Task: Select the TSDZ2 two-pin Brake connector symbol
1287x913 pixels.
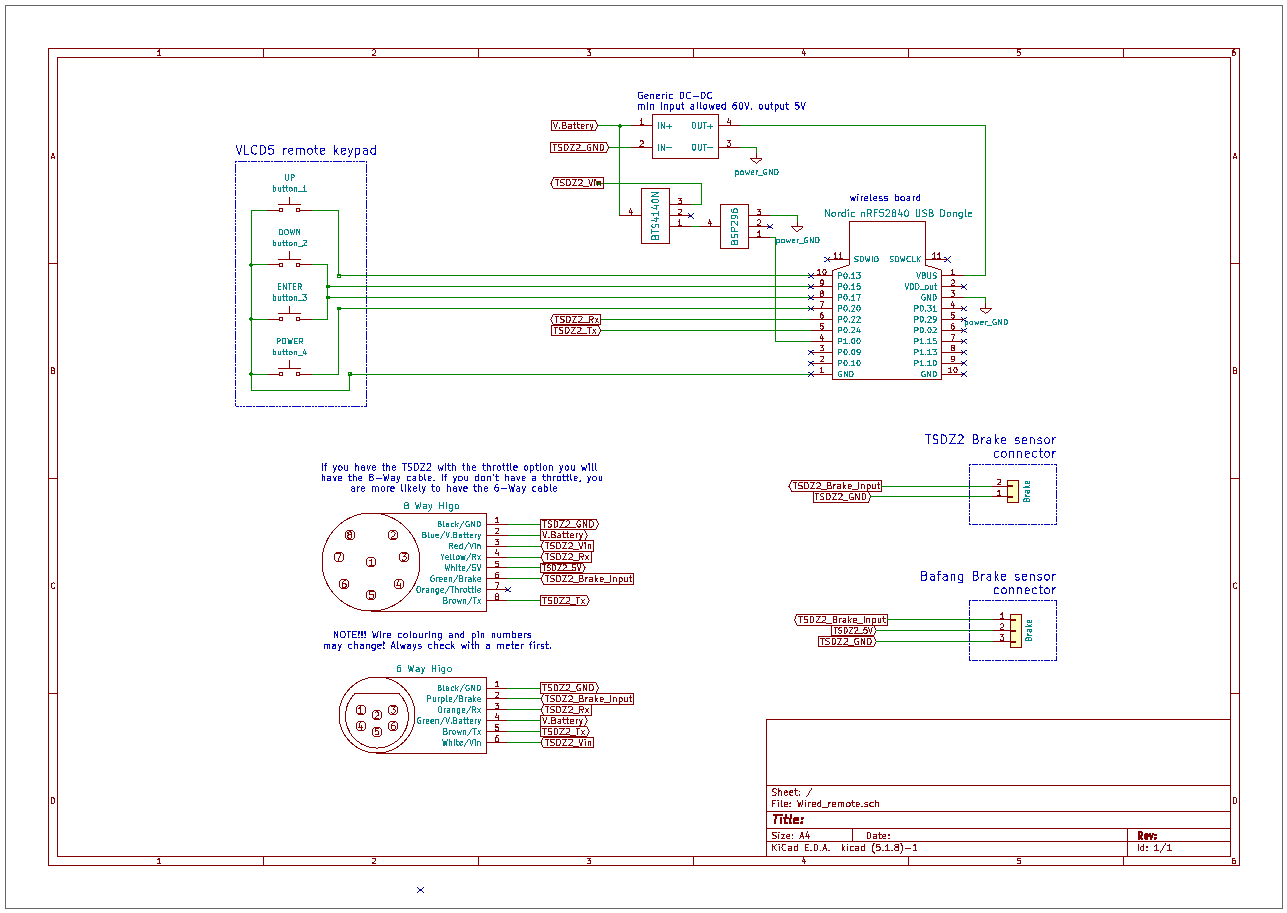Action: 1012,491
